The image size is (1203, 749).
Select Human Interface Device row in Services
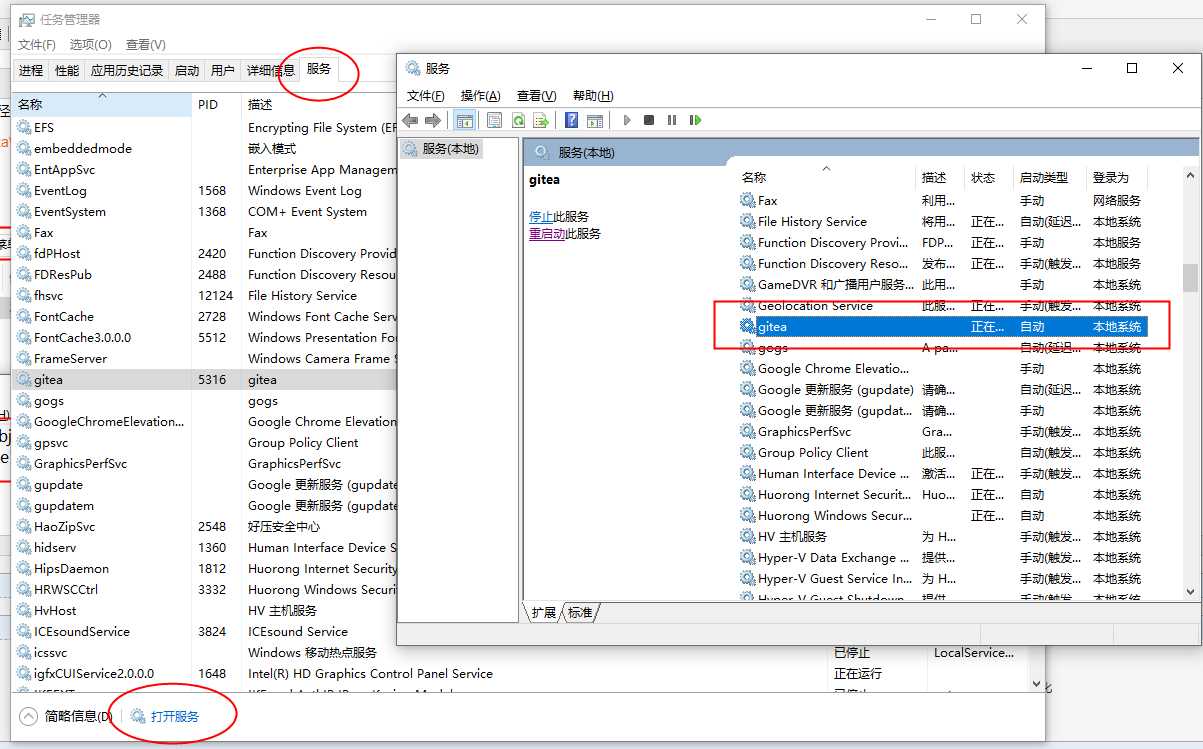pos(942,474)
